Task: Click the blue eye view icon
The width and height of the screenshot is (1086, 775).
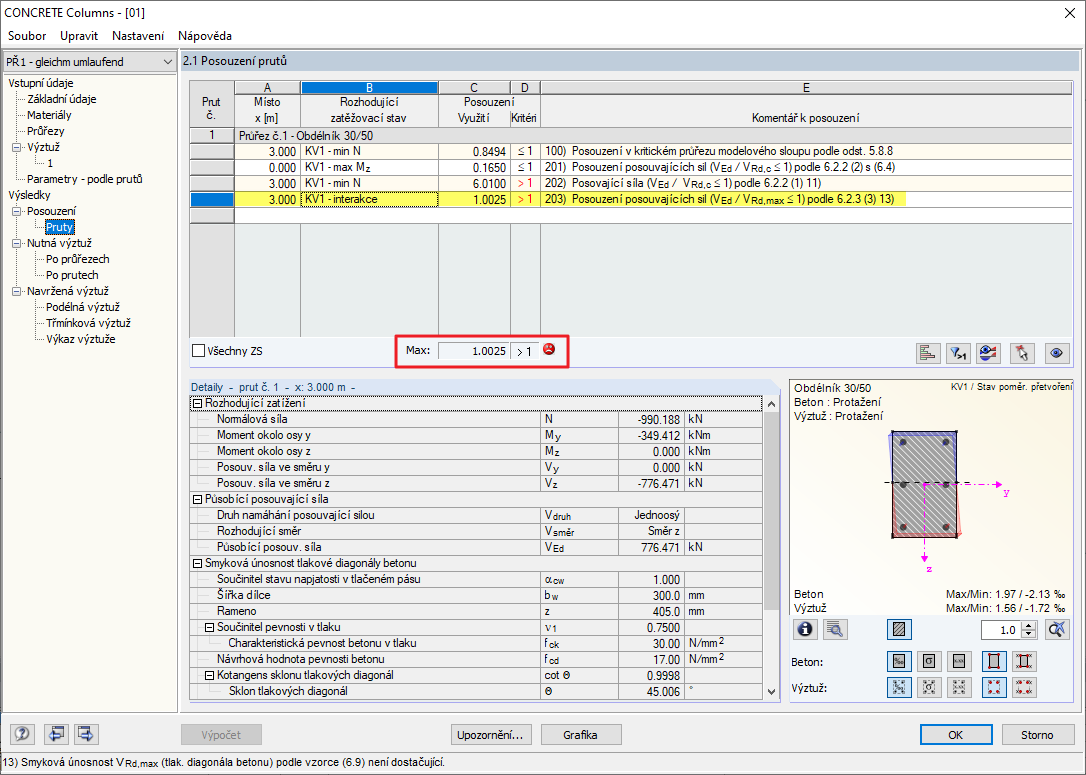Action: (x=1056, y=353)
